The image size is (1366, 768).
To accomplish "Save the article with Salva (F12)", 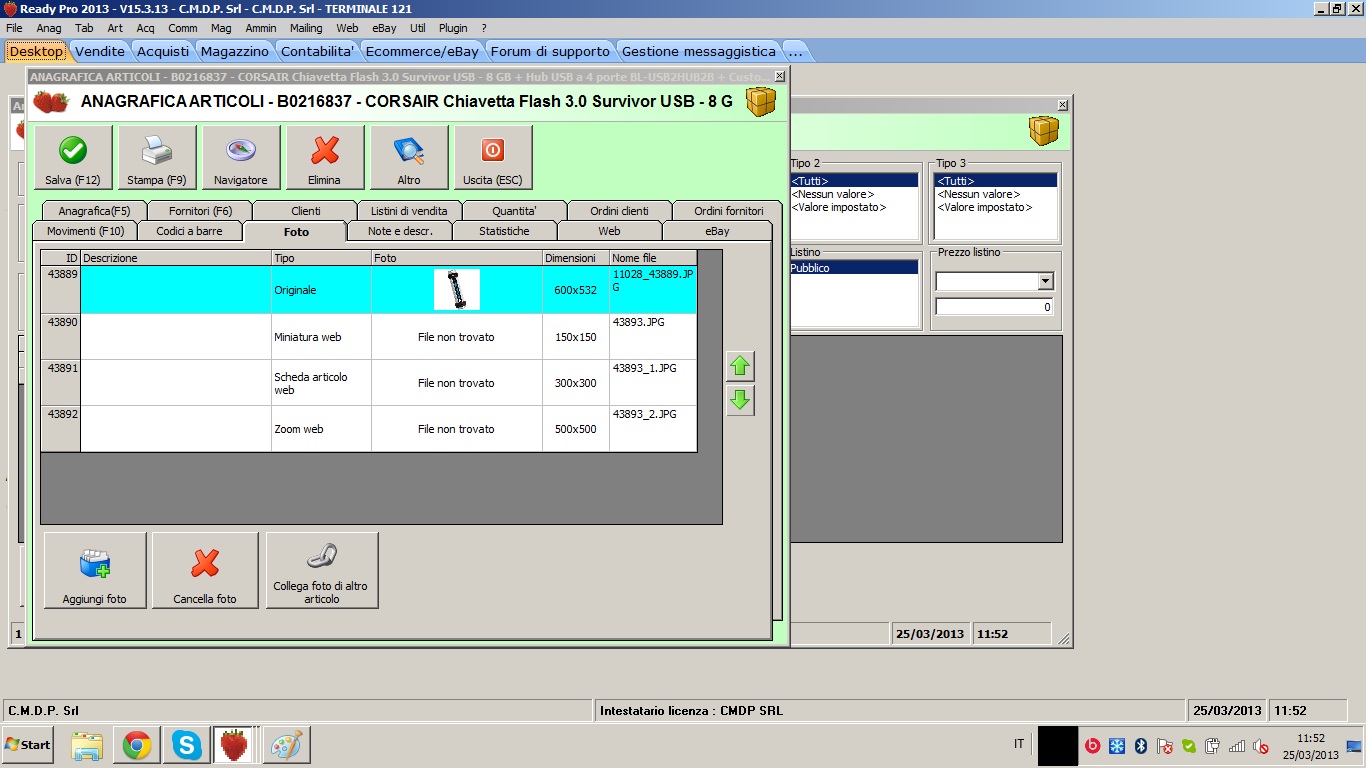I will (x=73, y=157).
